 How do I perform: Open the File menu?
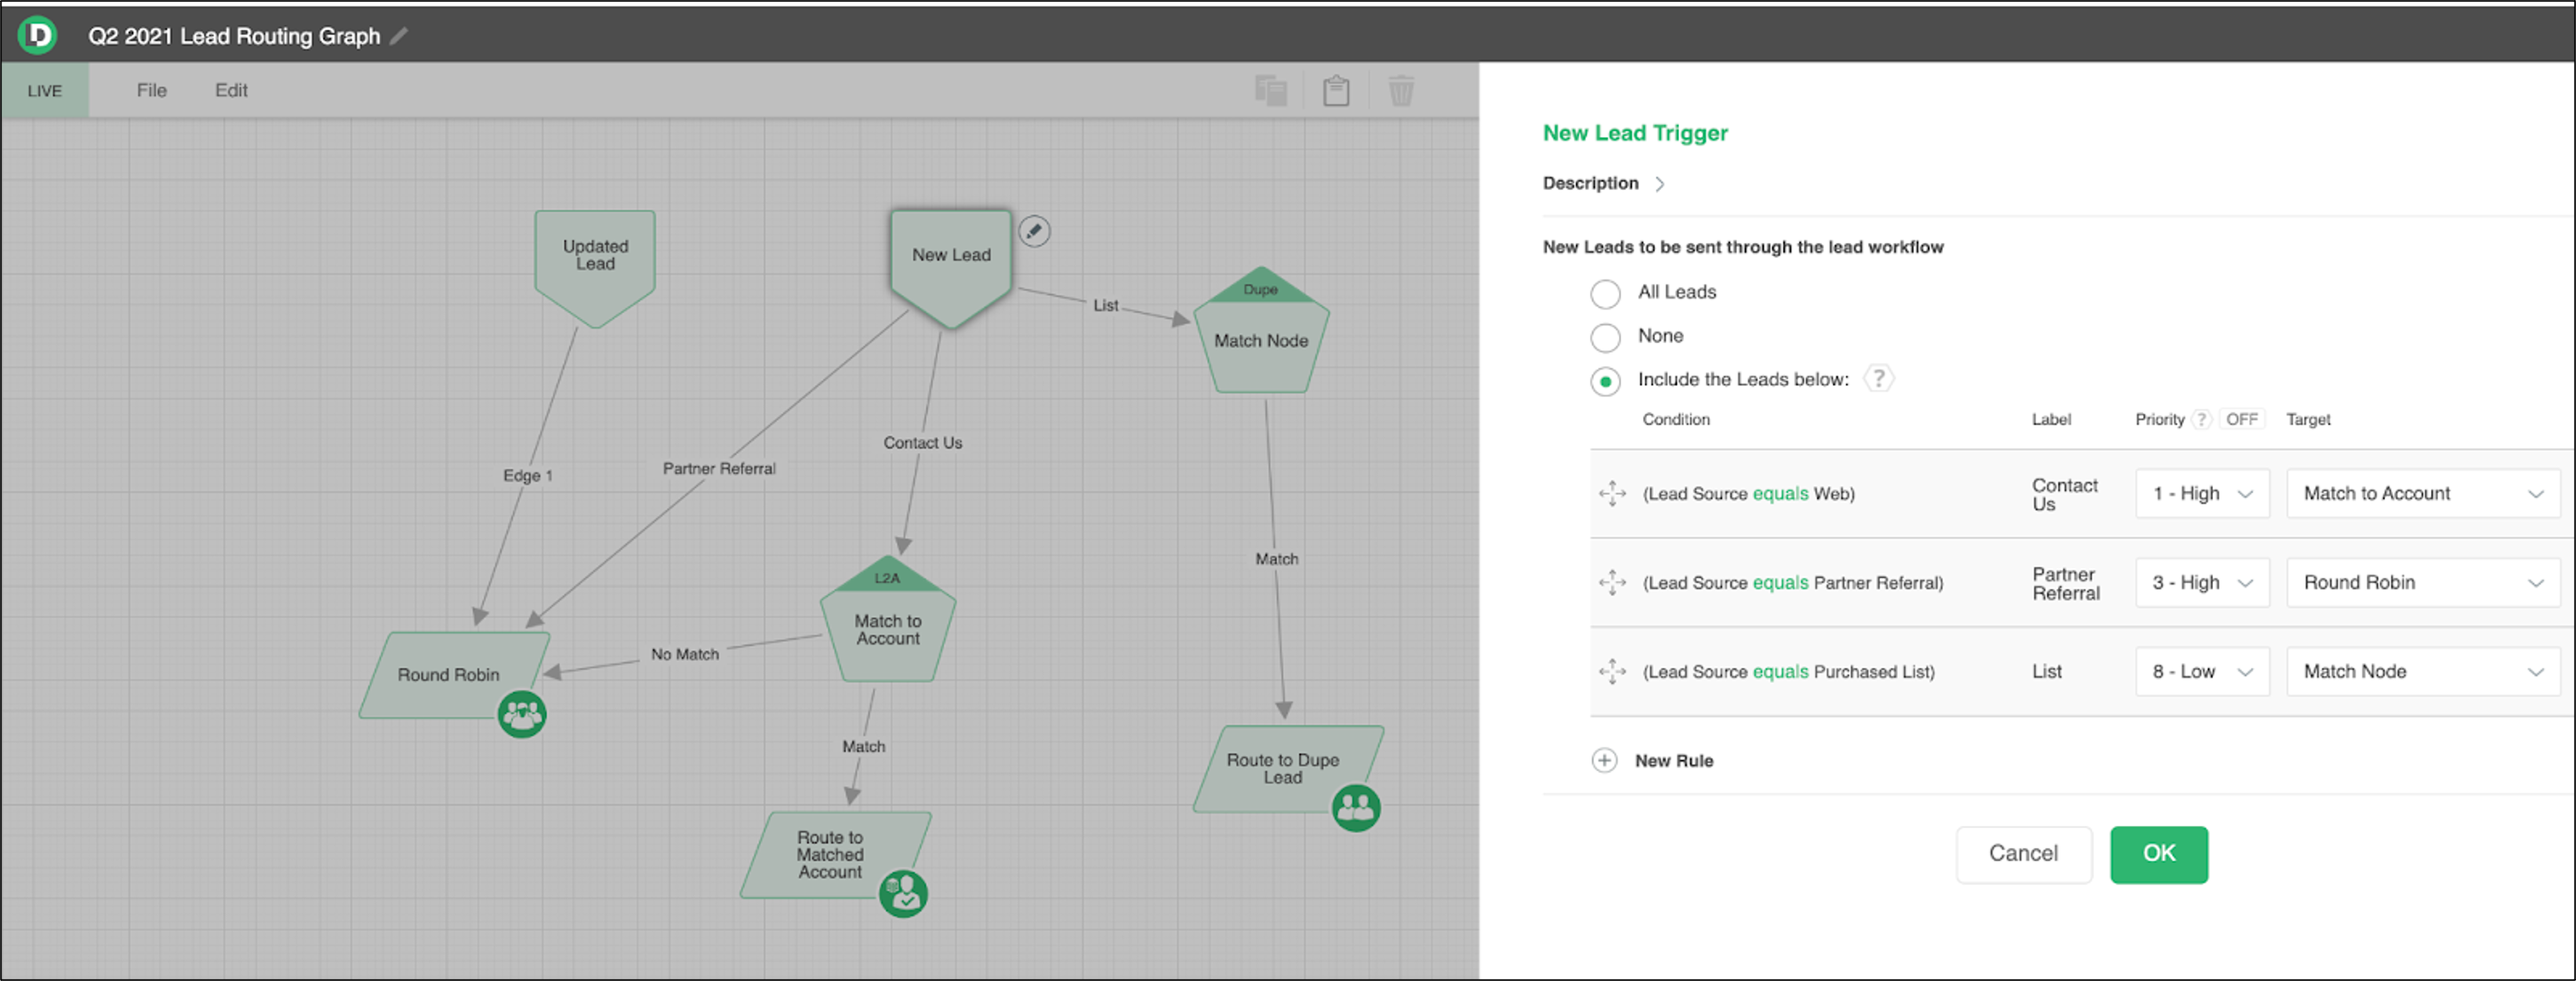pos(151,91)
